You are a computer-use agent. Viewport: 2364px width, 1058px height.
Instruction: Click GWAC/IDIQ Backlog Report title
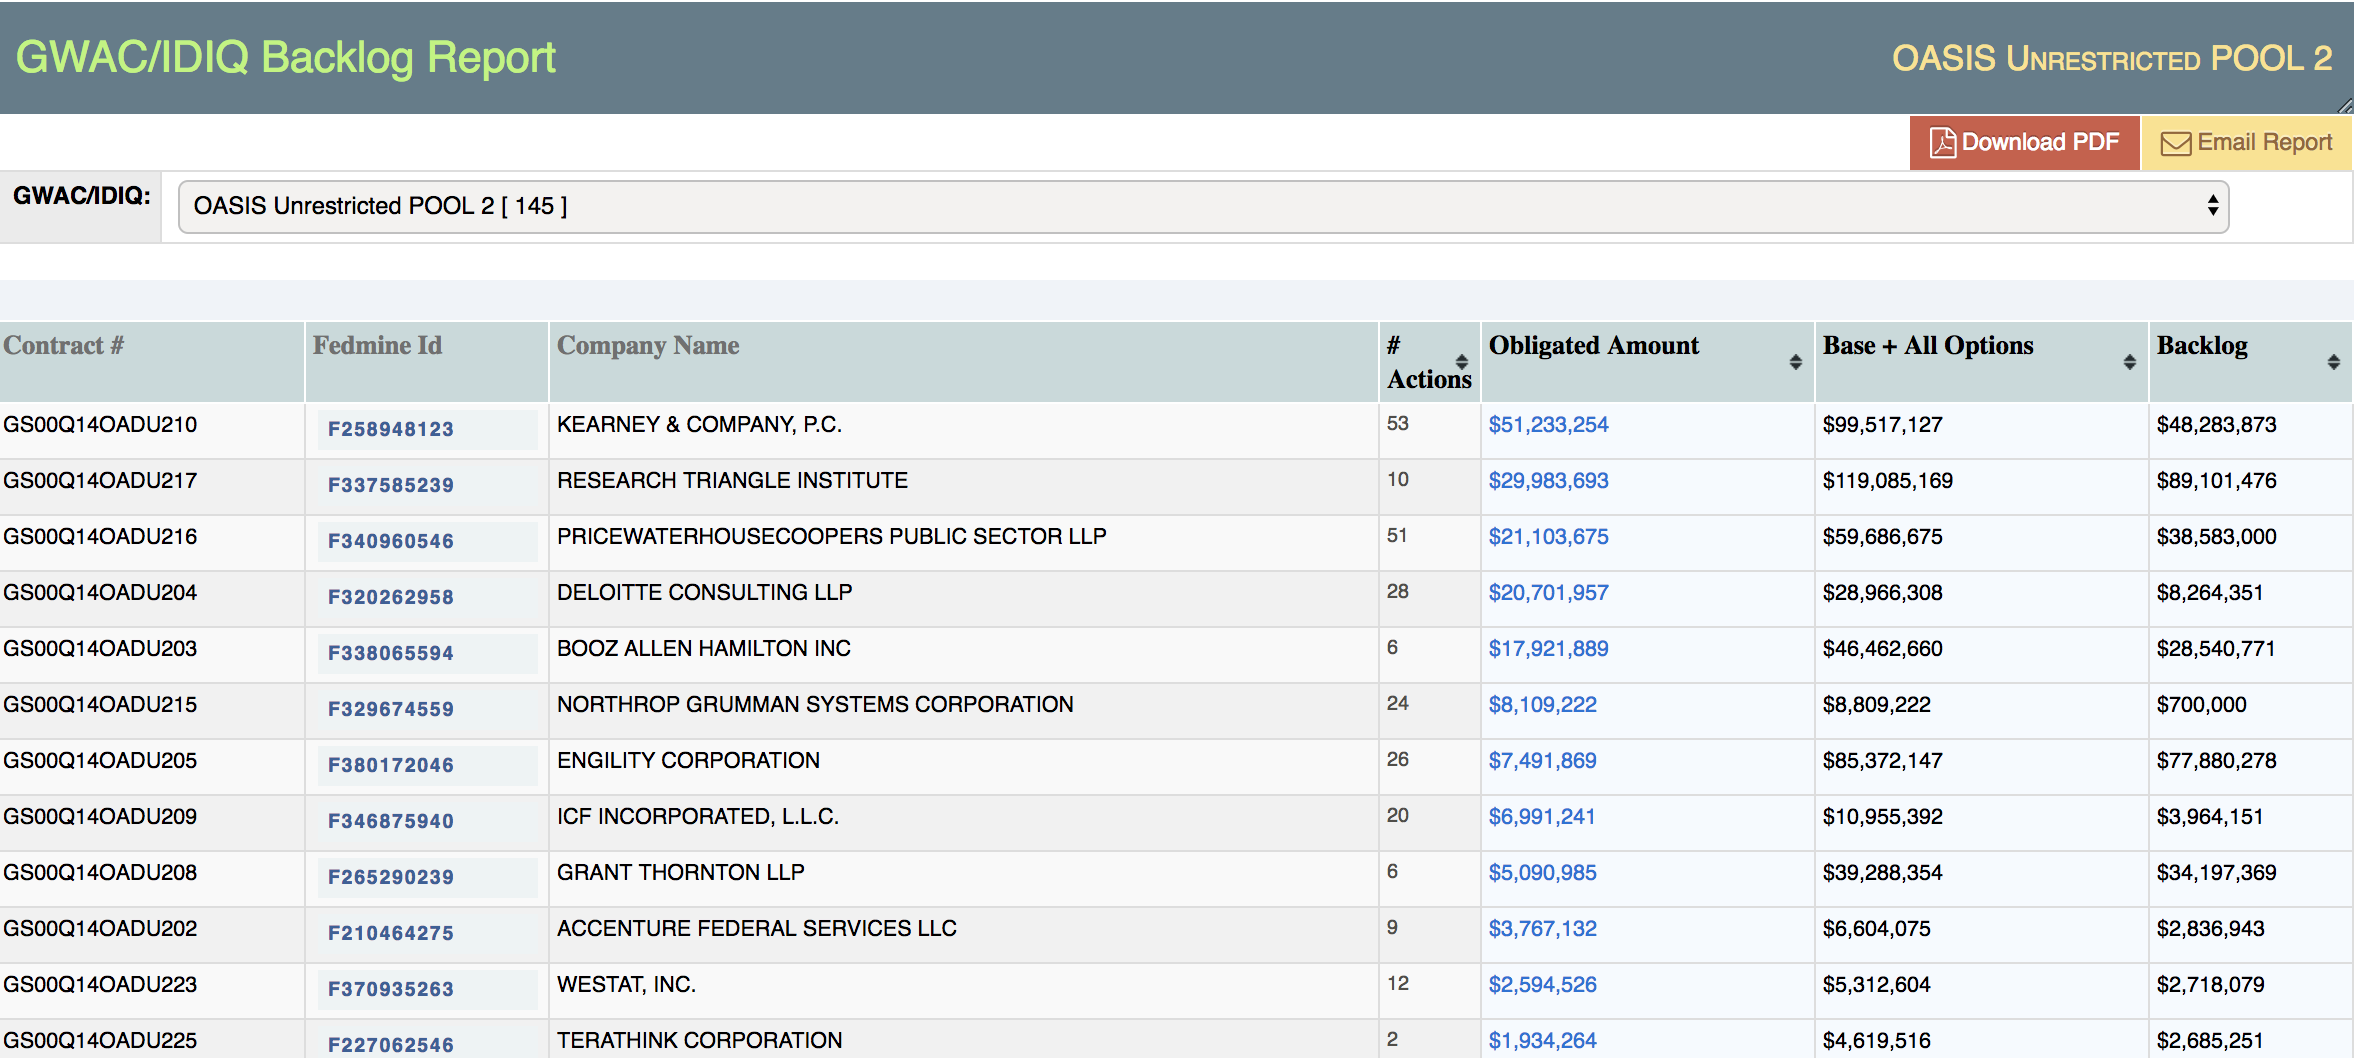pyautogui.click(x=285, y=58)
